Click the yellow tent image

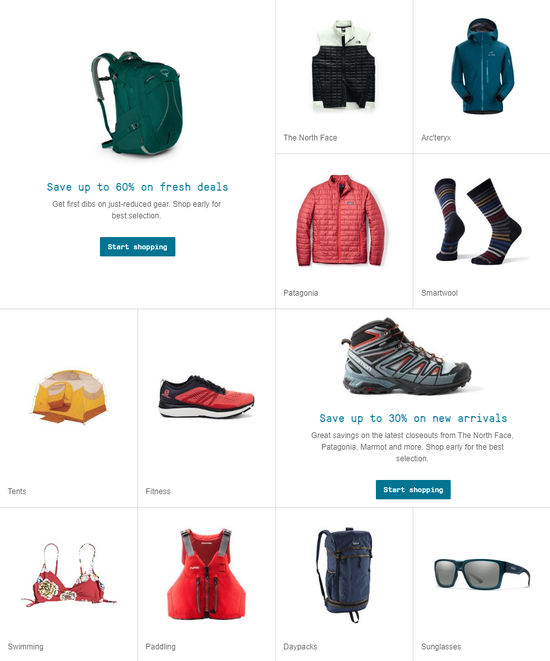tap(69, 397)
